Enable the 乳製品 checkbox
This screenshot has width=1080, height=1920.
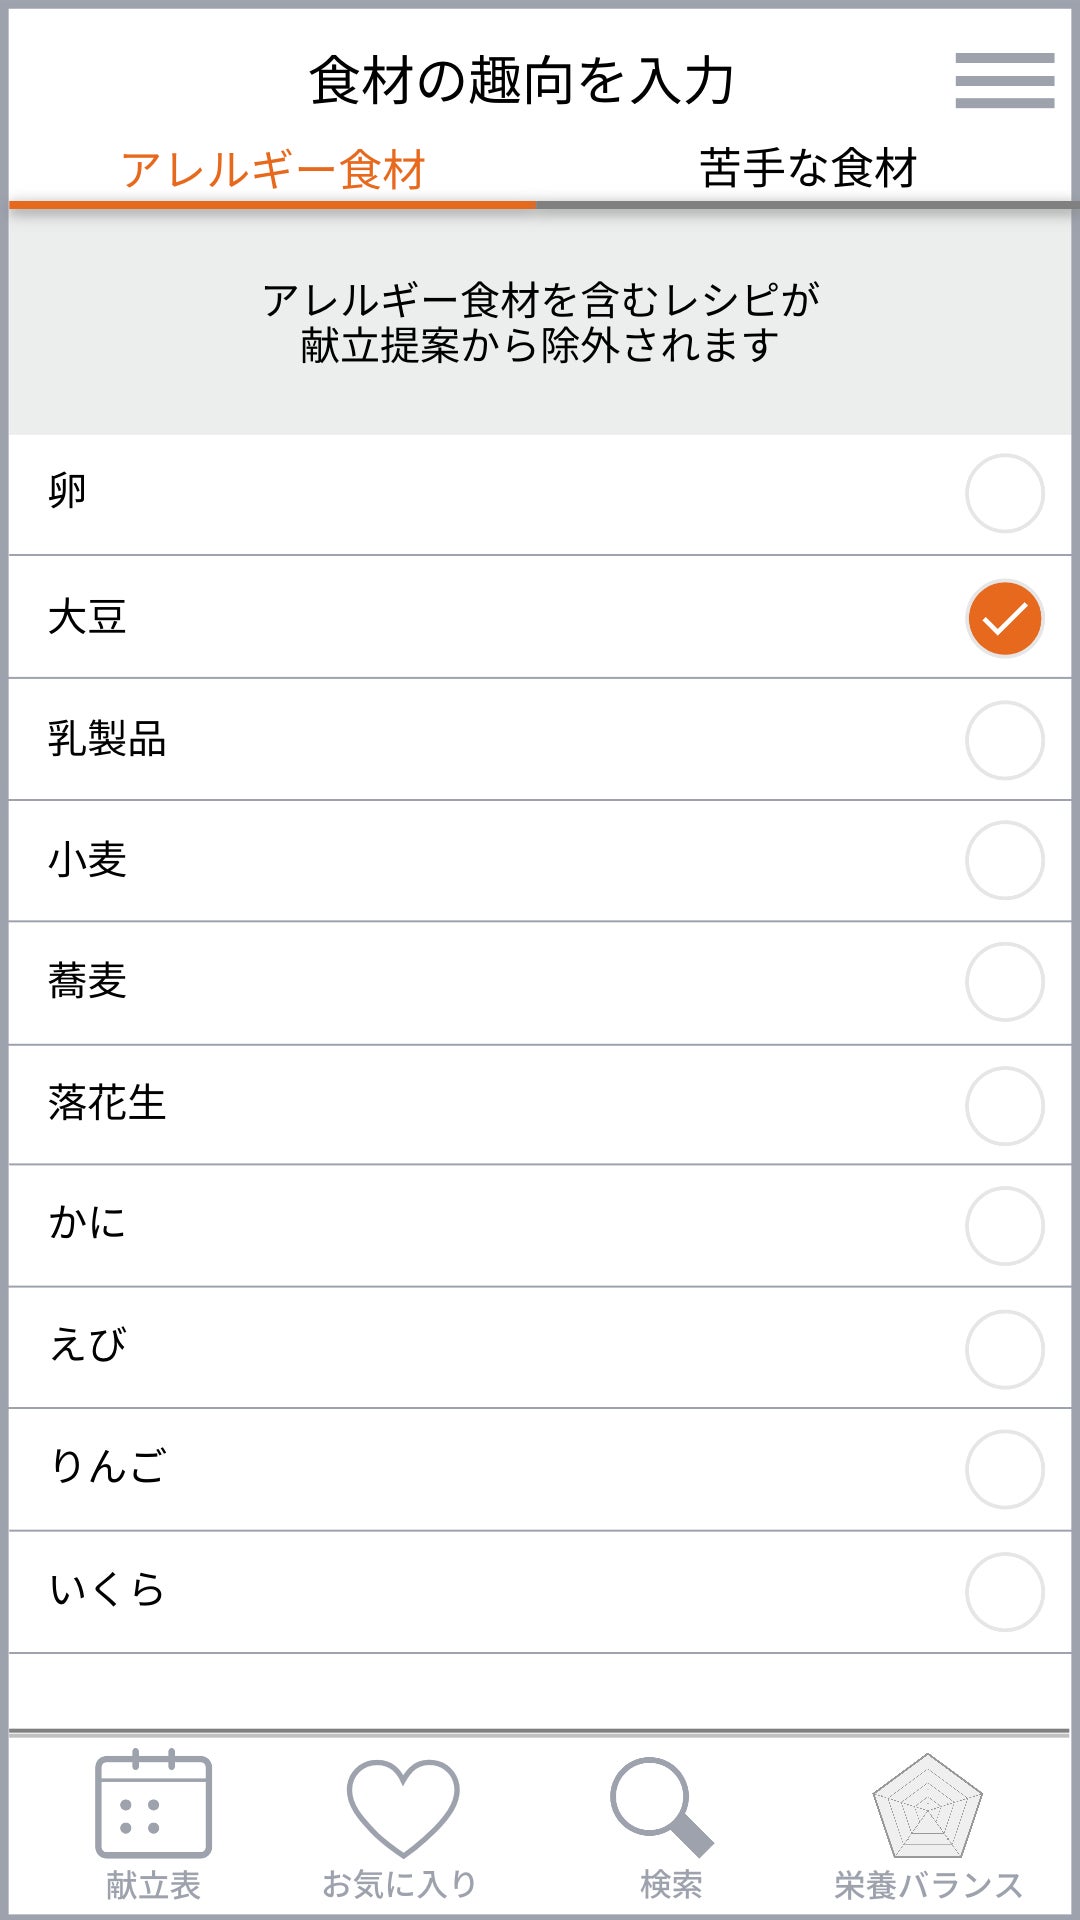click(1004, 740)
